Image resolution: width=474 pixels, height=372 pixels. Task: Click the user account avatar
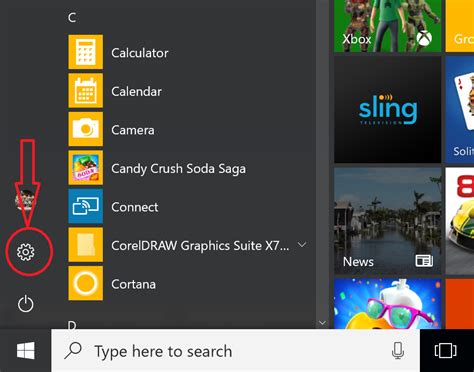(x=25, y=199)
